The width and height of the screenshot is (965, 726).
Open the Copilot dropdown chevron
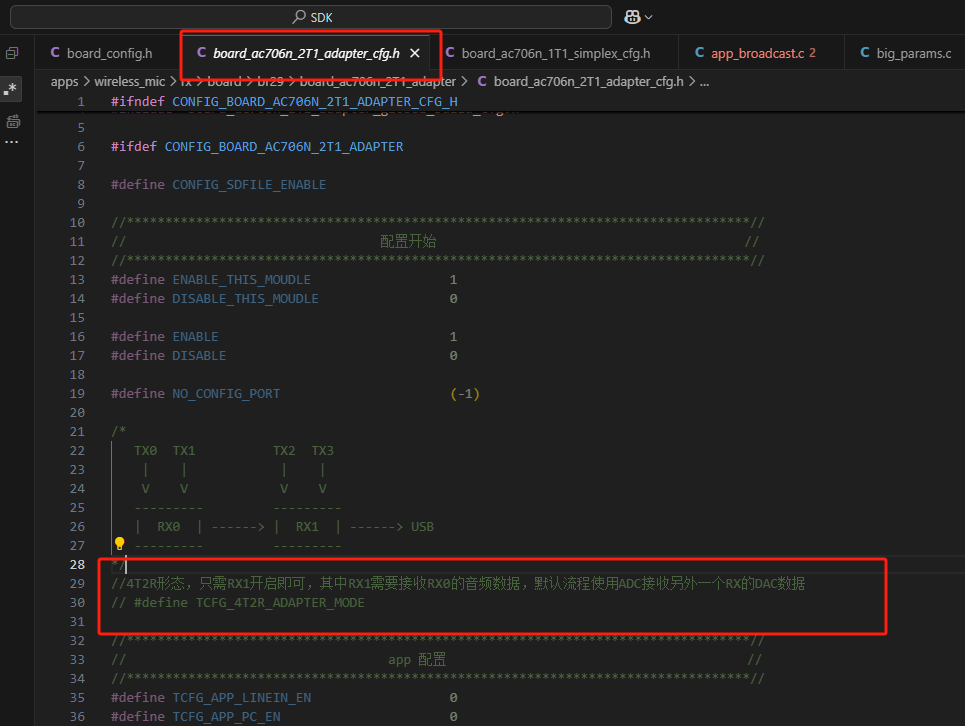[x=649, y=17]
